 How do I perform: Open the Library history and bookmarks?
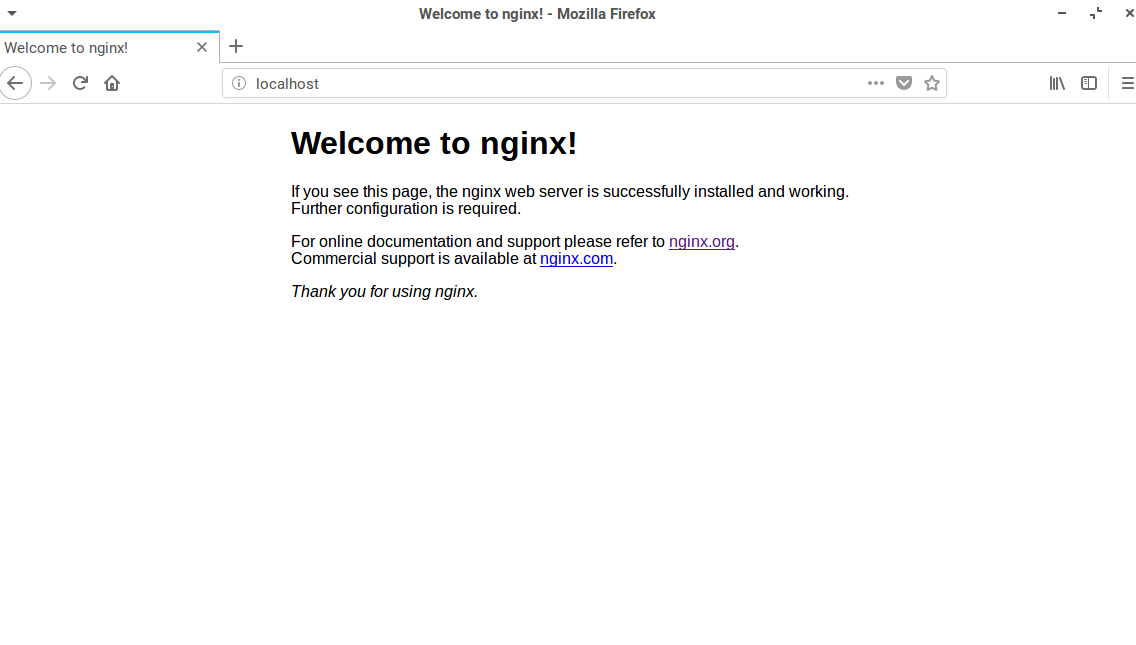click(x=1056, y=83)
